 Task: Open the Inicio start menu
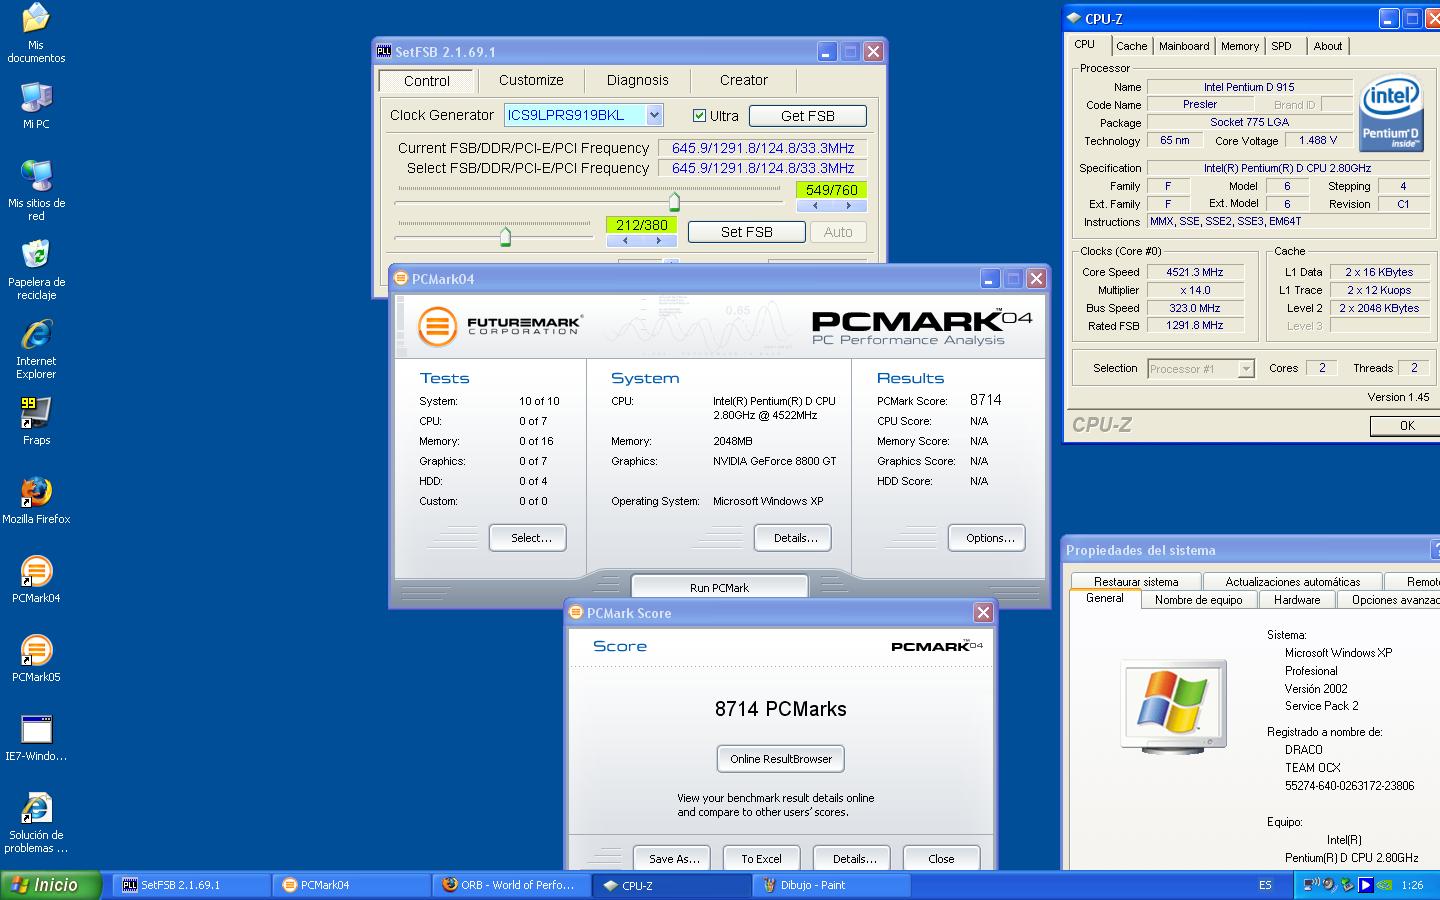51,885
